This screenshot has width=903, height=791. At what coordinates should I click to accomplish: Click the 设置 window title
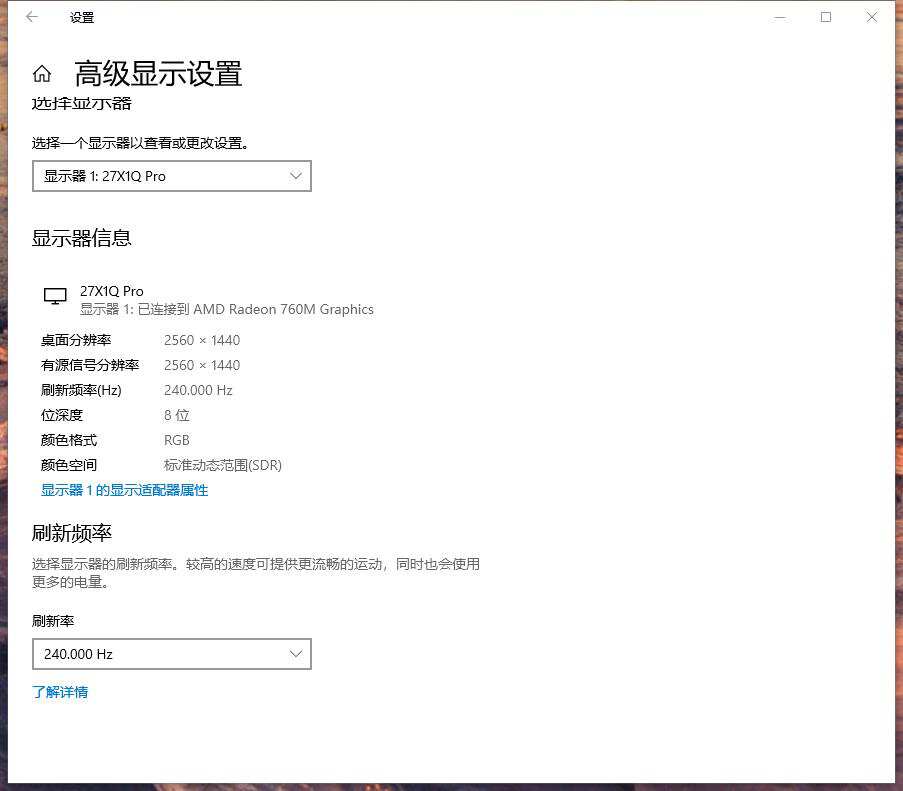point(82,17)
